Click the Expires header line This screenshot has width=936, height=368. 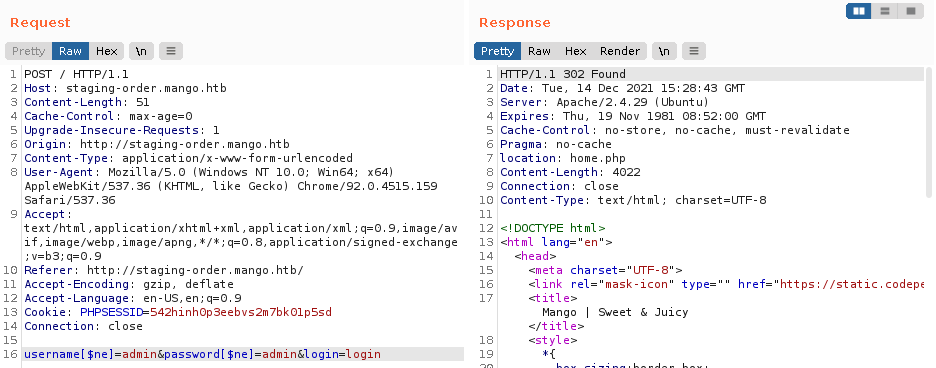coord(633,116)
